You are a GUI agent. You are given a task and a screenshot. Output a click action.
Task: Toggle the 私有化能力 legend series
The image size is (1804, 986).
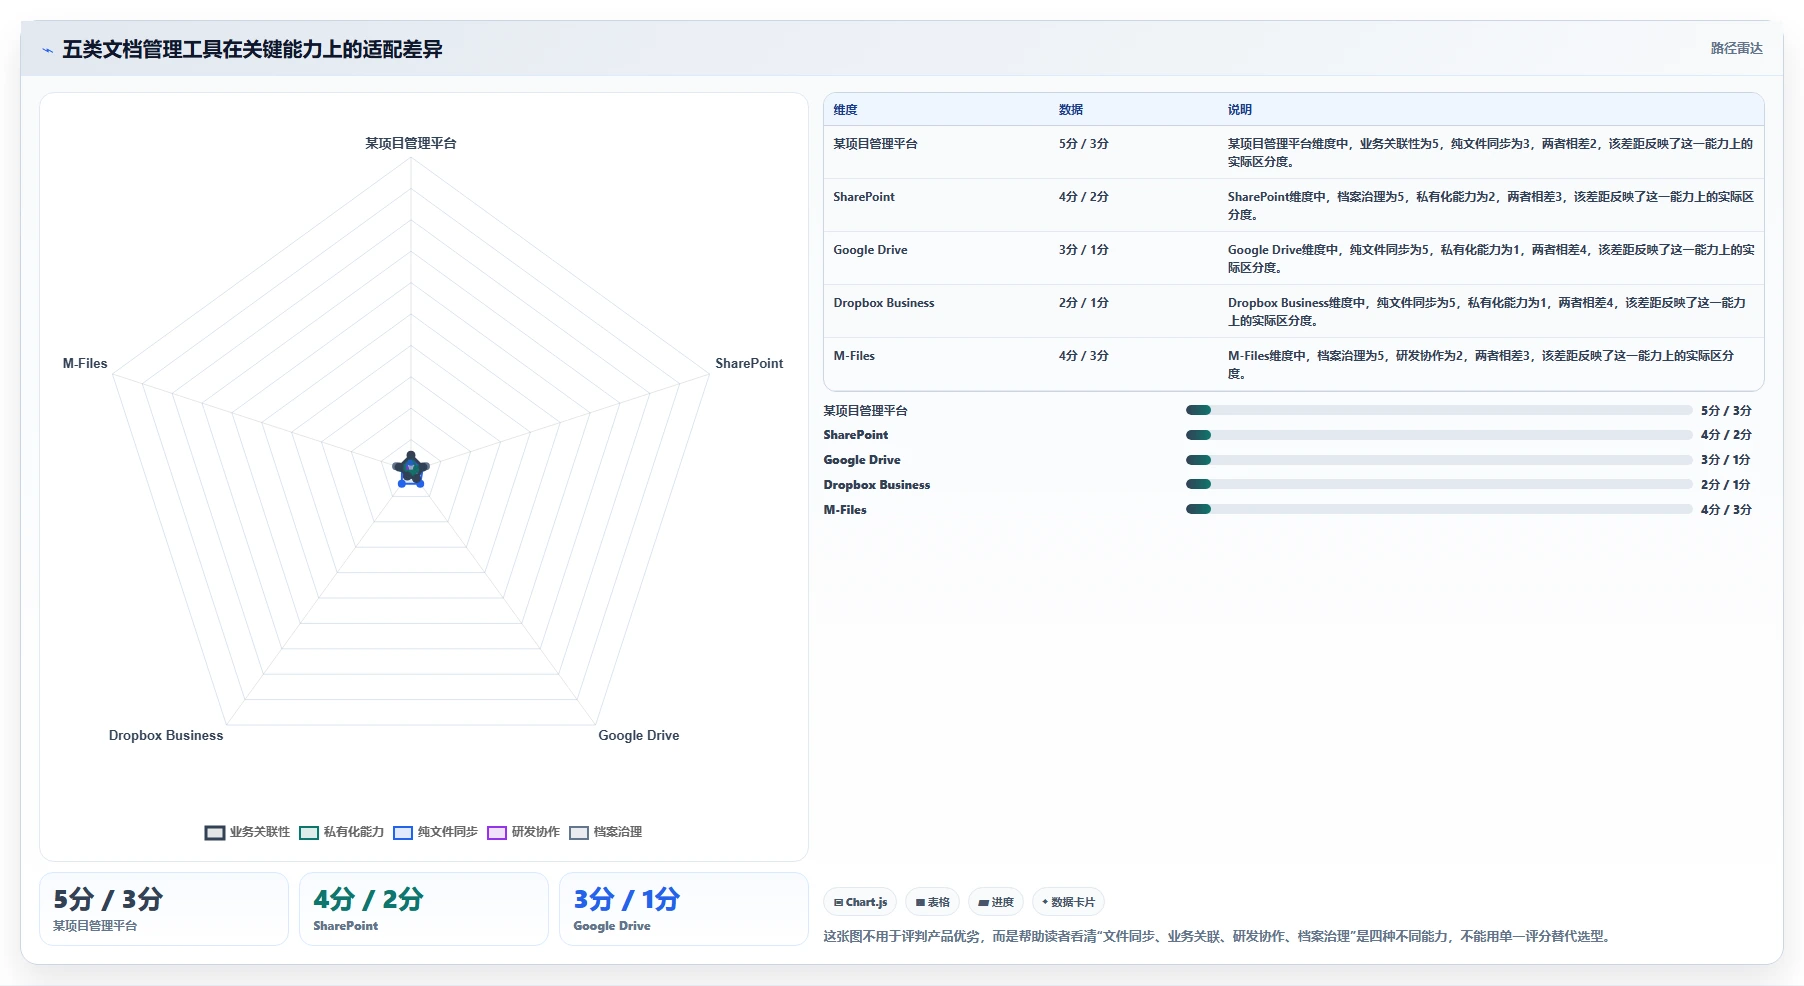click(341, 832)
